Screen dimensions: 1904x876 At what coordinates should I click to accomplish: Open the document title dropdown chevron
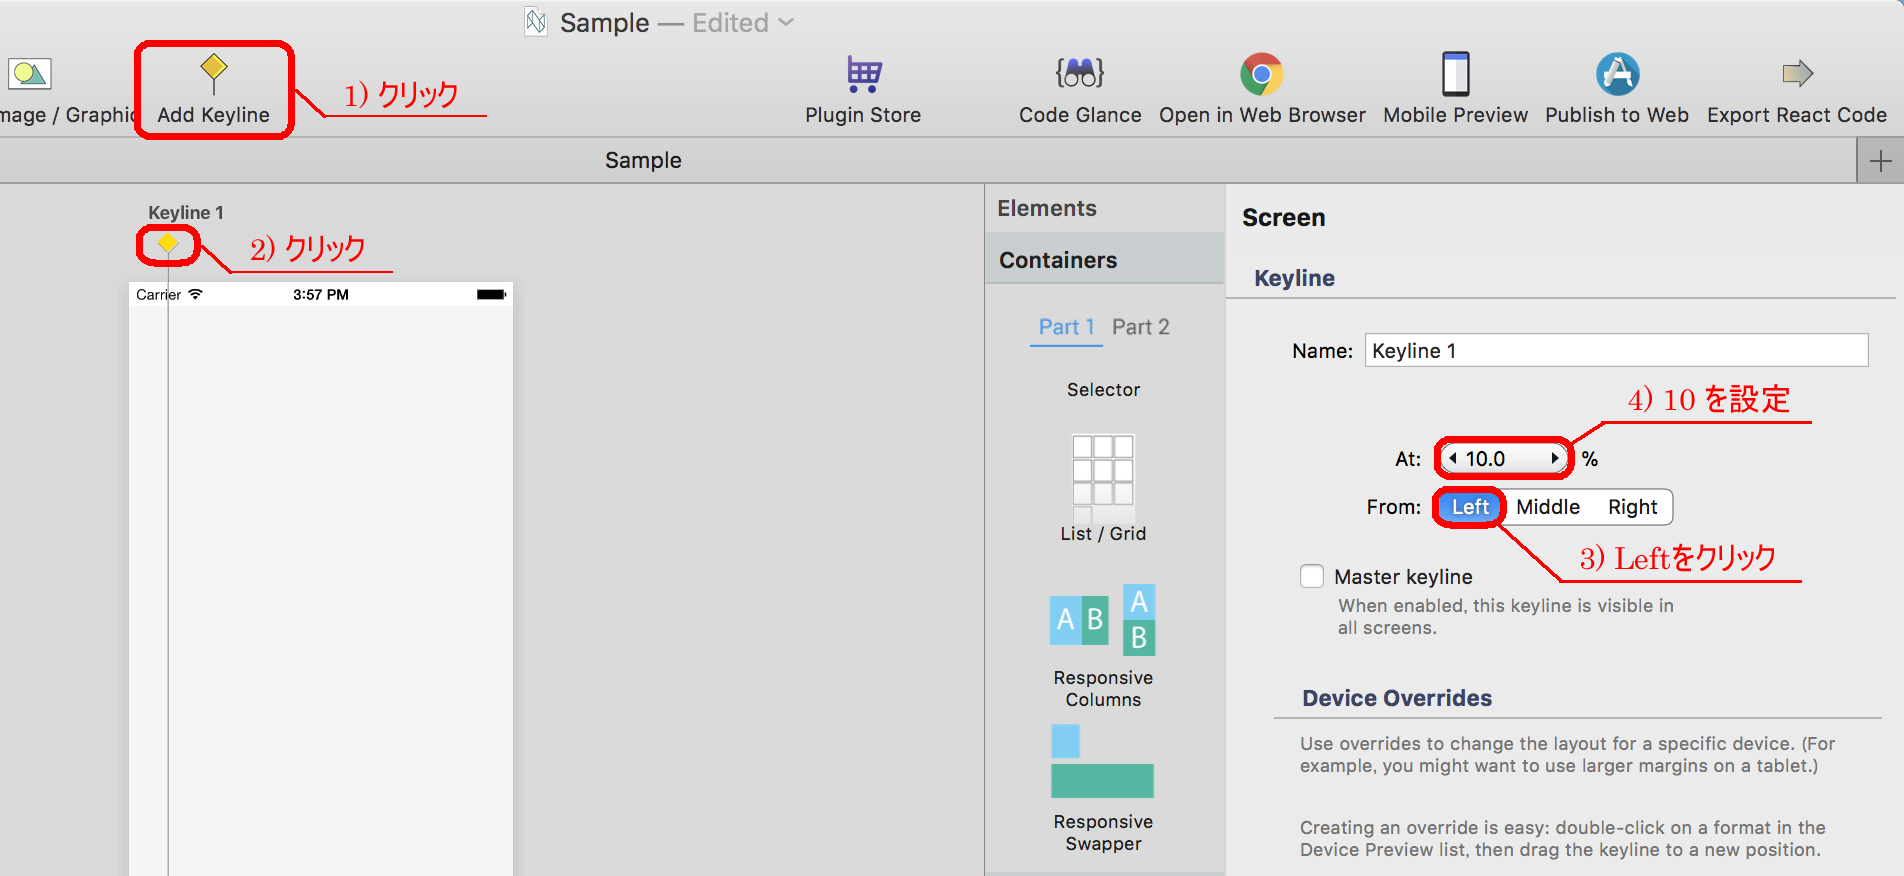786,22
